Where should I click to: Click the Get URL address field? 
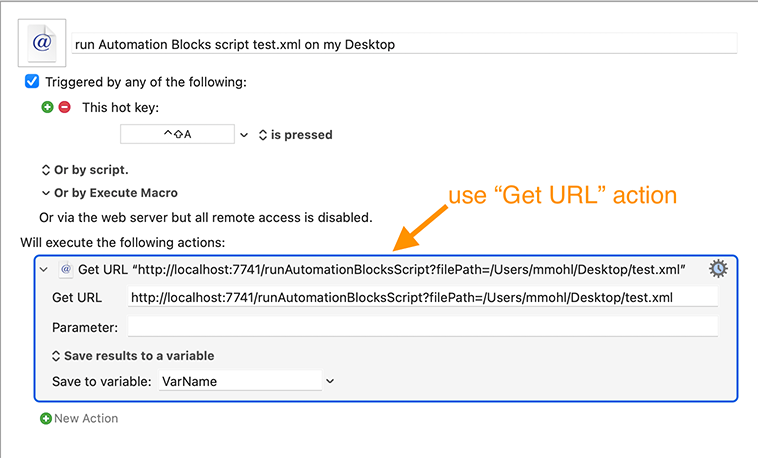coord(423,297)
